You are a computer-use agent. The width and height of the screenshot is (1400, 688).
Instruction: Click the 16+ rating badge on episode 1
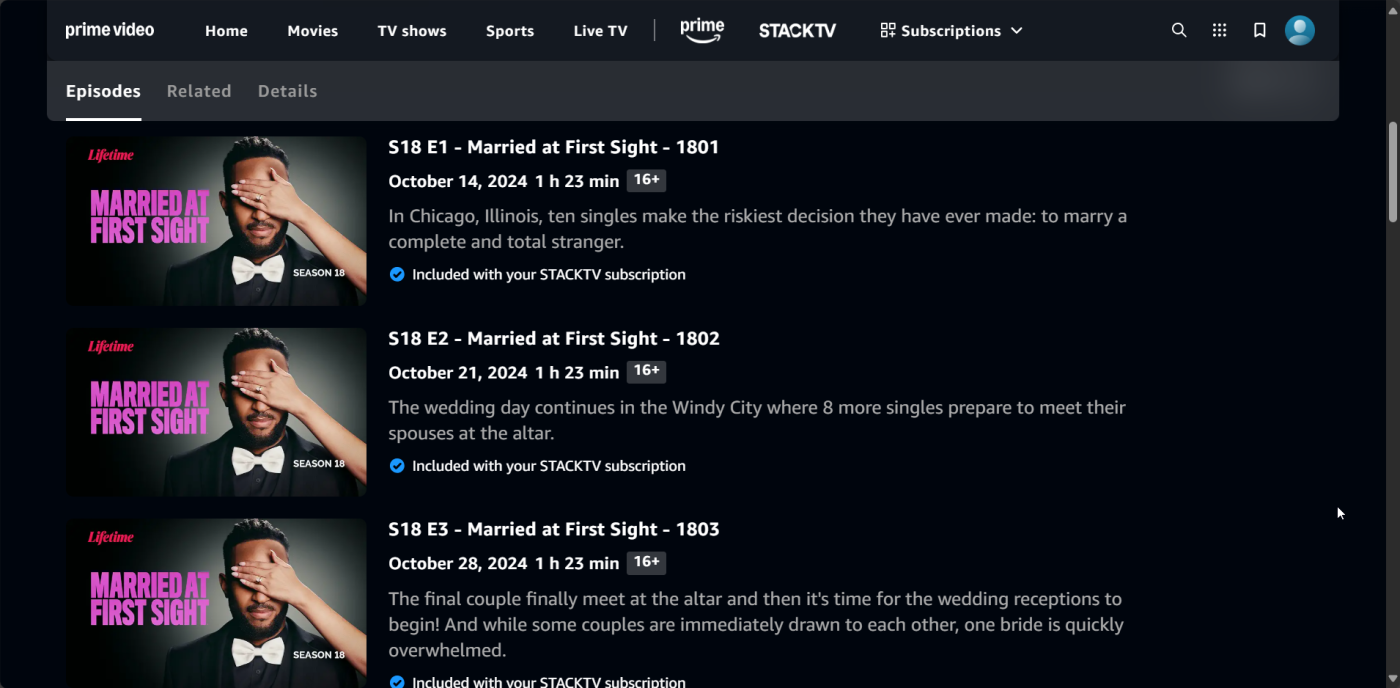pos(646,180)
